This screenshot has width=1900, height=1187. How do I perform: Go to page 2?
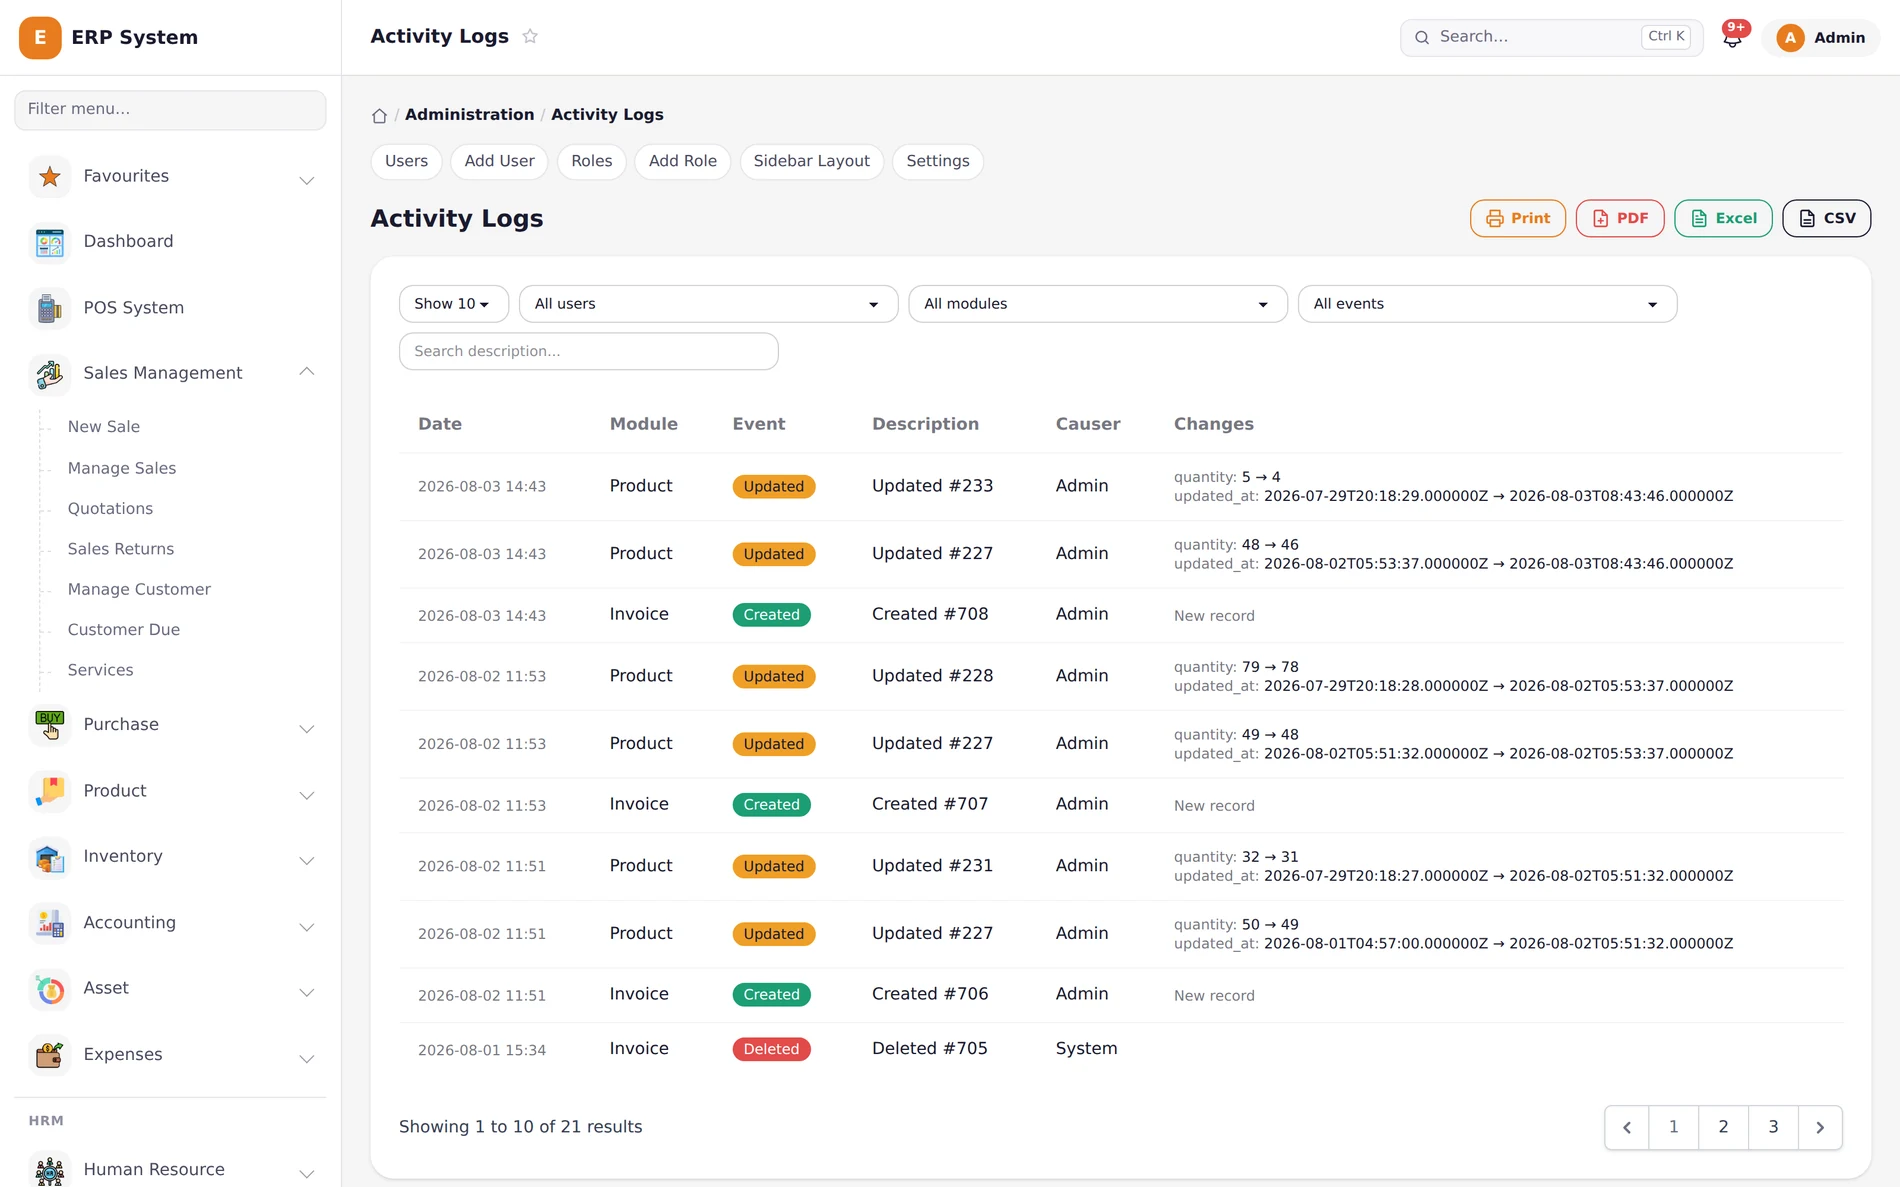click(1723, 1127)
